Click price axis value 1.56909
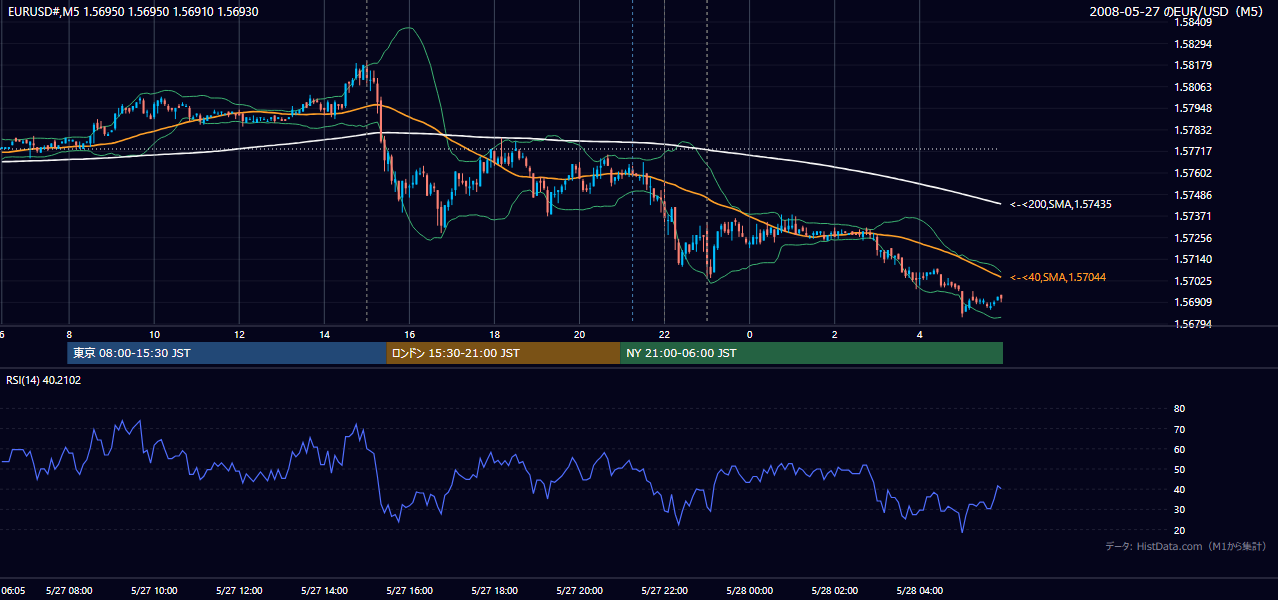The height and width of the screenshot is (600, 1278). 1195,302
